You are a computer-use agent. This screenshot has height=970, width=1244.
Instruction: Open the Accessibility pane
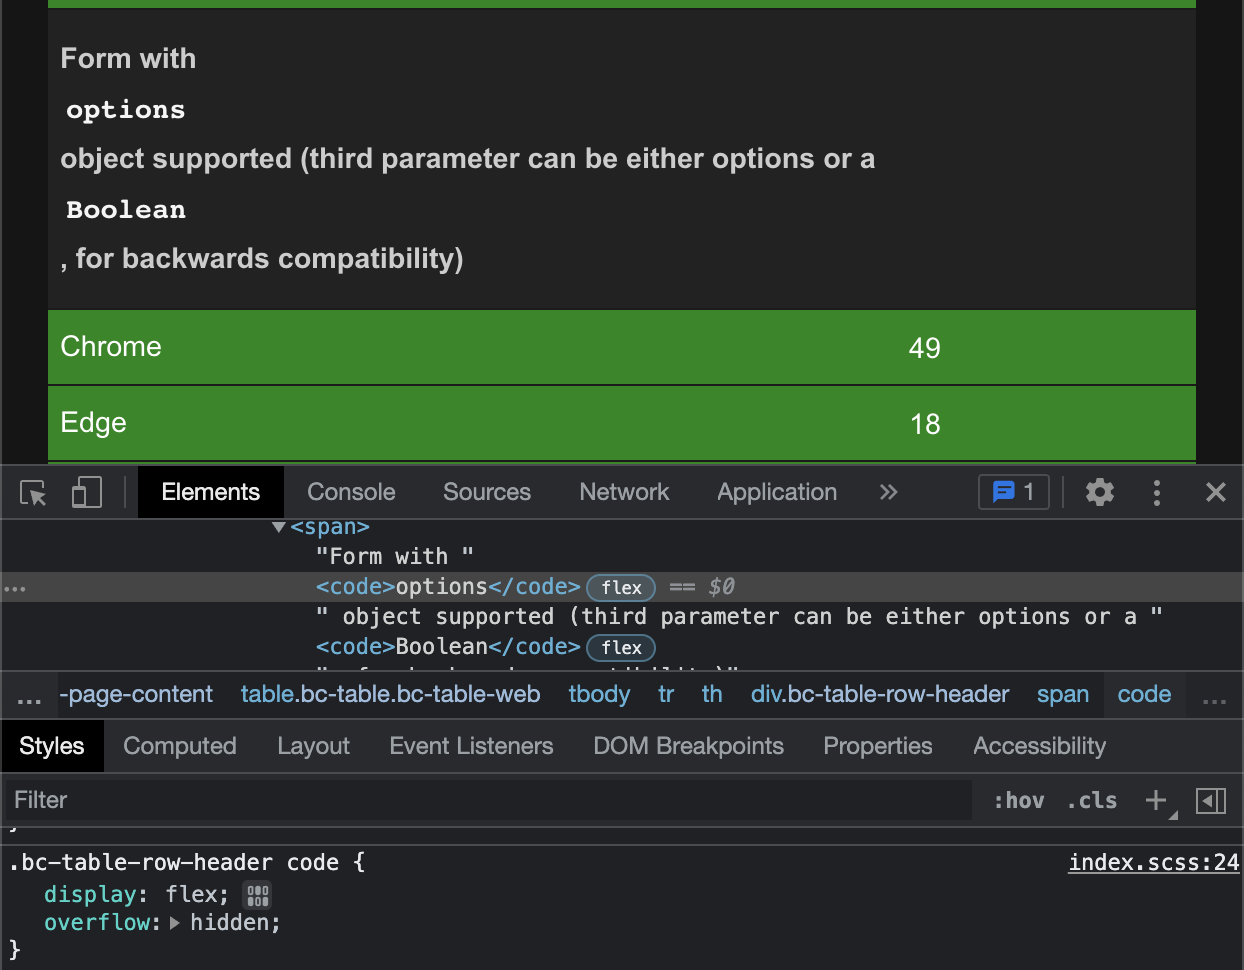point(1039,746)
